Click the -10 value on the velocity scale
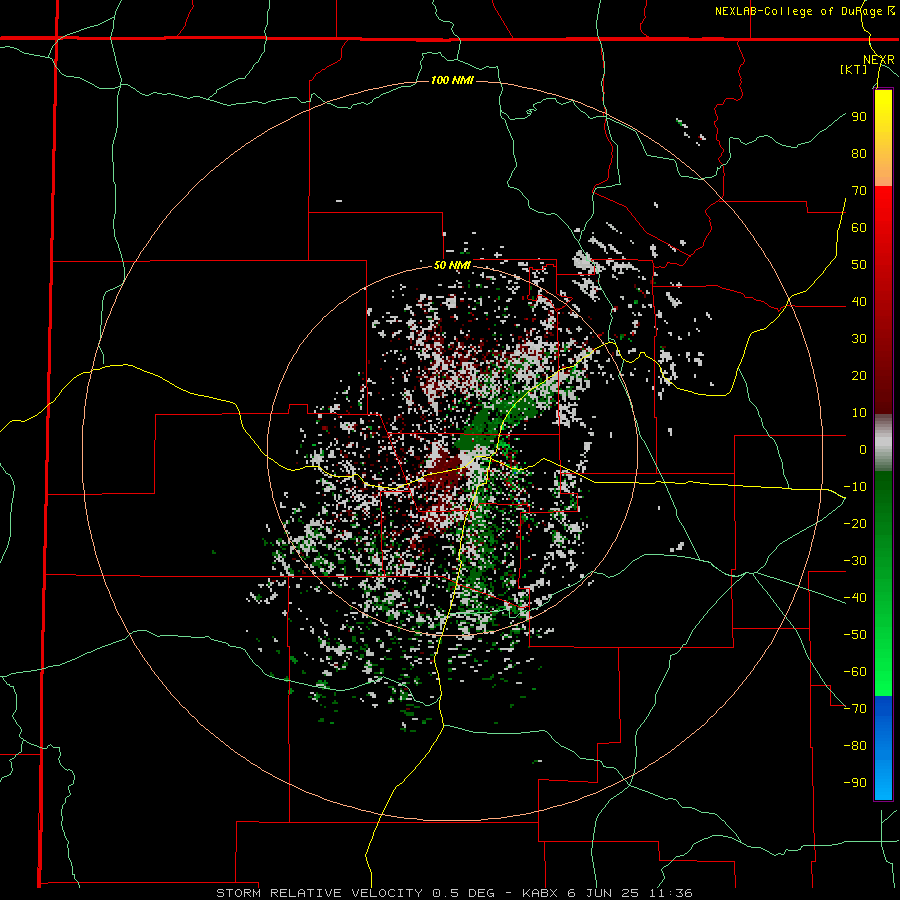 (x=855, y=487)
